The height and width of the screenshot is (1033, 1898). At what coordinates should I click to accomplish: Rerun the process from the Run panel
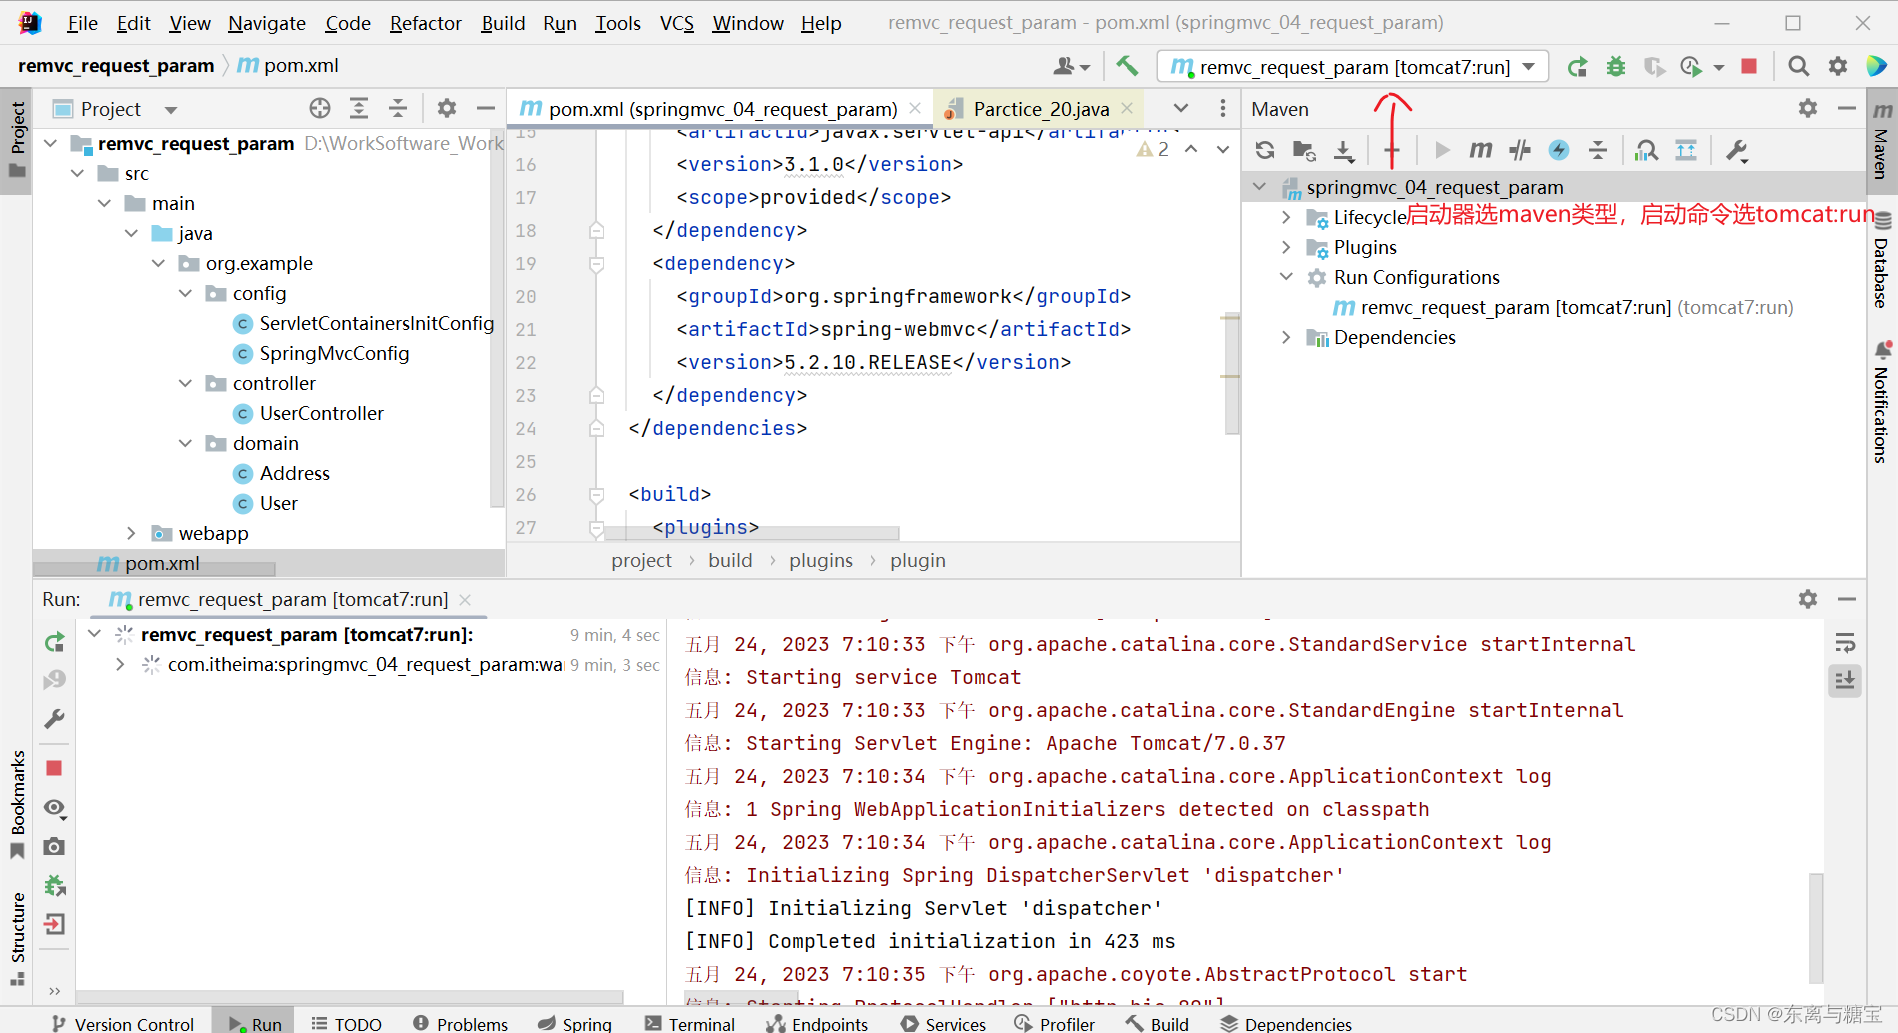point(55,642)
